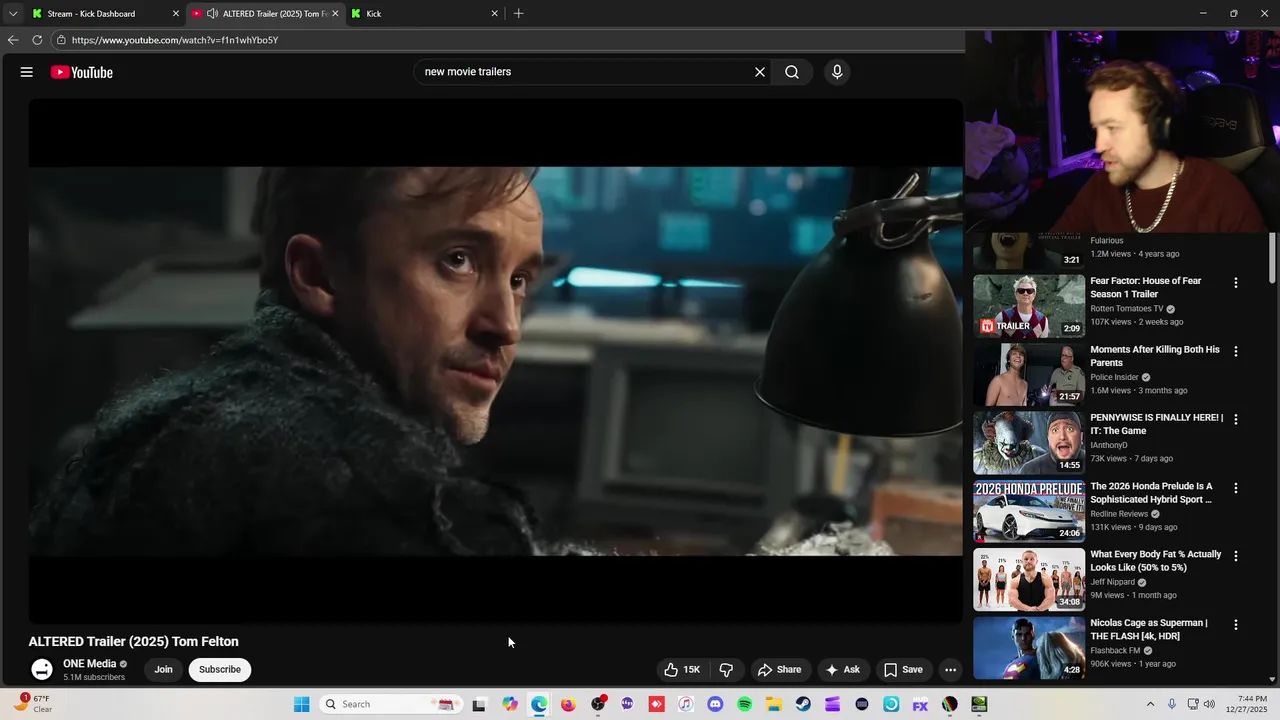Click the suggested videos scrollbar
The image size is (1280, 720).
tap(1272, 258)
